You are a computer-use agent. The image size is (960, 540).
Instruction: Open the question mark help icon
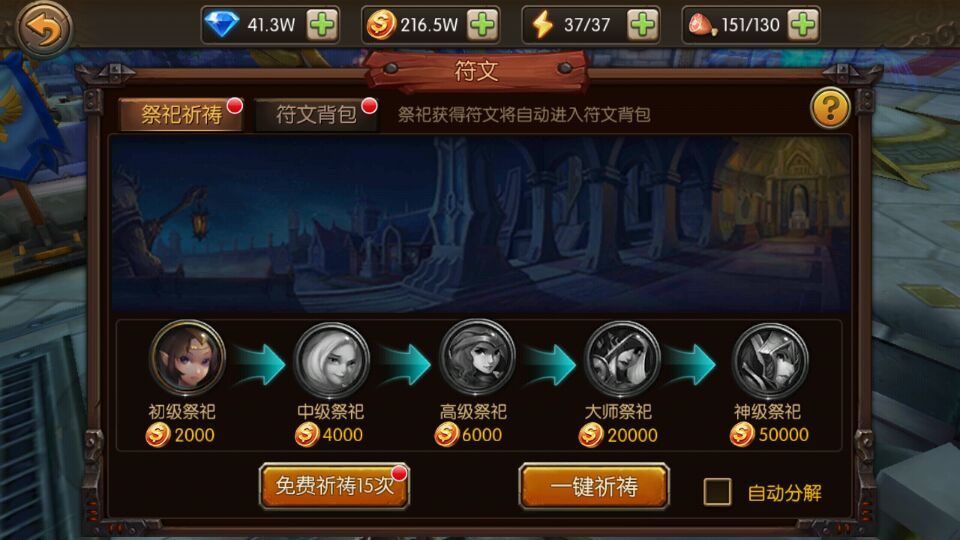[830, 109]
